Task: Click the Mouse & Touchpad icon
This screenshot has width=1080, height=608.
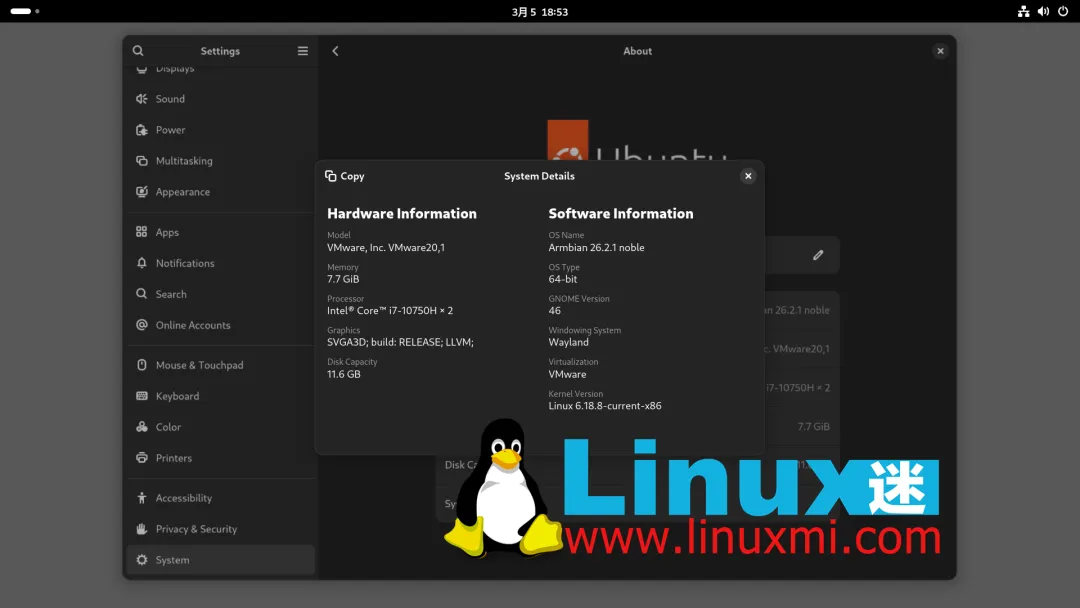Action: tap(142, 365)
